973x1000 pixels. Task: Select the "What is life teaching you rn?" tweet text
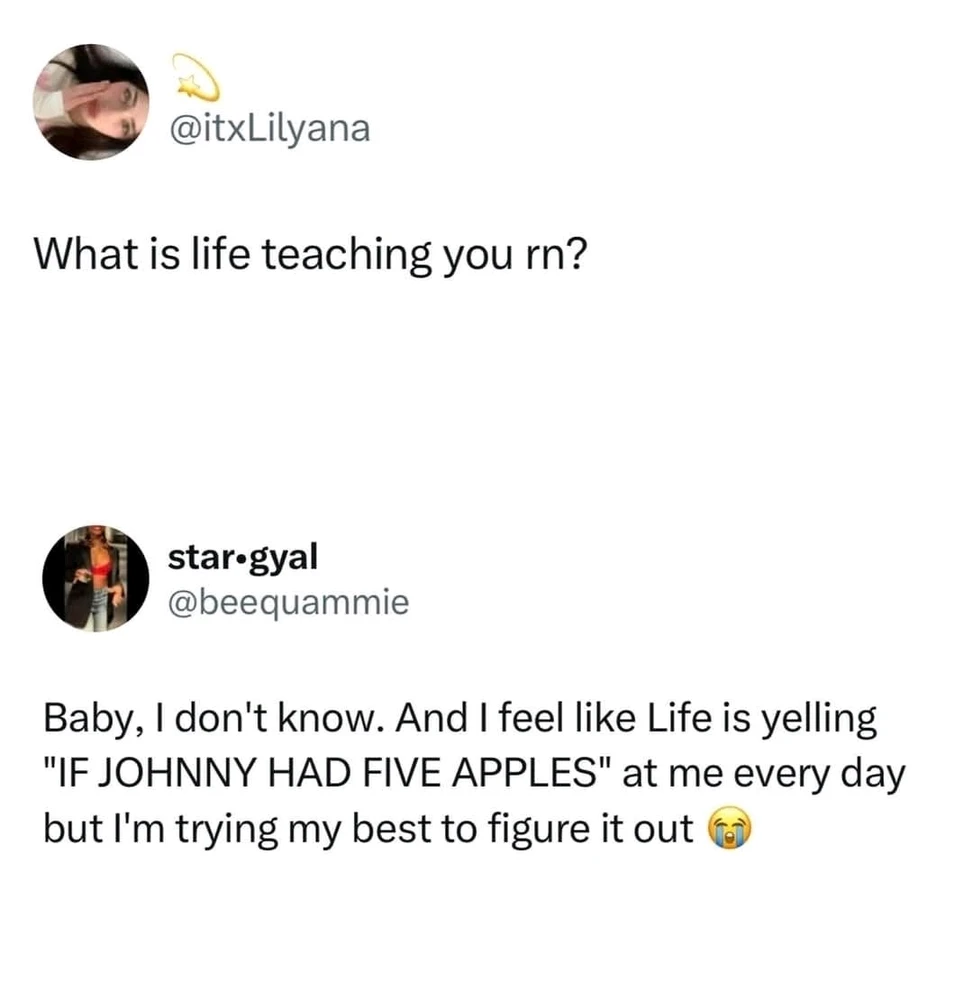click(310, 254)
